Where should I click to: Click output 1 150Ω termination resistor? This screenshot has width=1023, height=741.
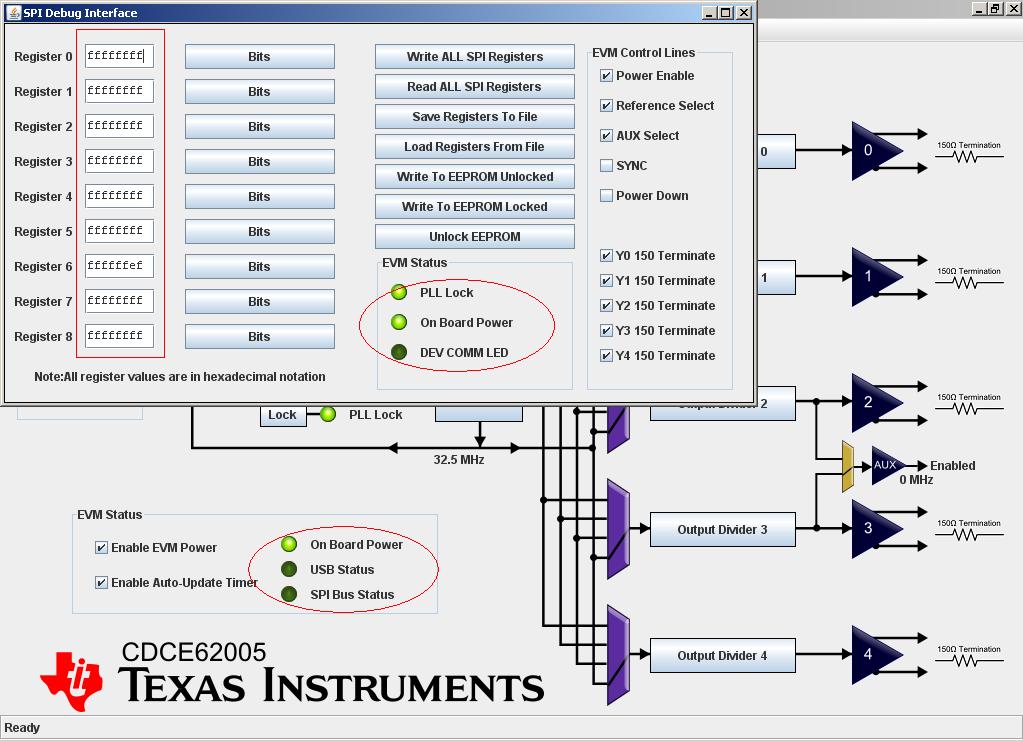pyautogui.click(x=969, y=282)
